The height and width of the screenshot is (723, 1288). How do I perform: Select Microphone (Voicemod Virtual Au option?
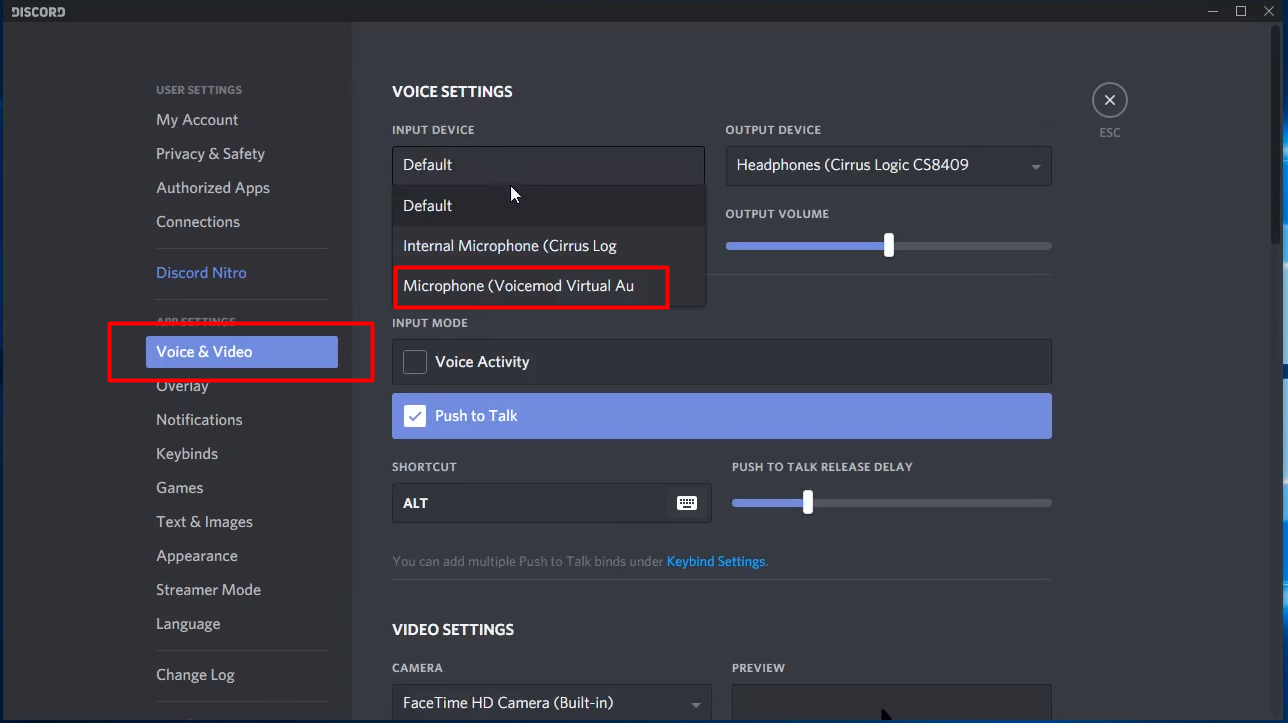tap(548, 286)
